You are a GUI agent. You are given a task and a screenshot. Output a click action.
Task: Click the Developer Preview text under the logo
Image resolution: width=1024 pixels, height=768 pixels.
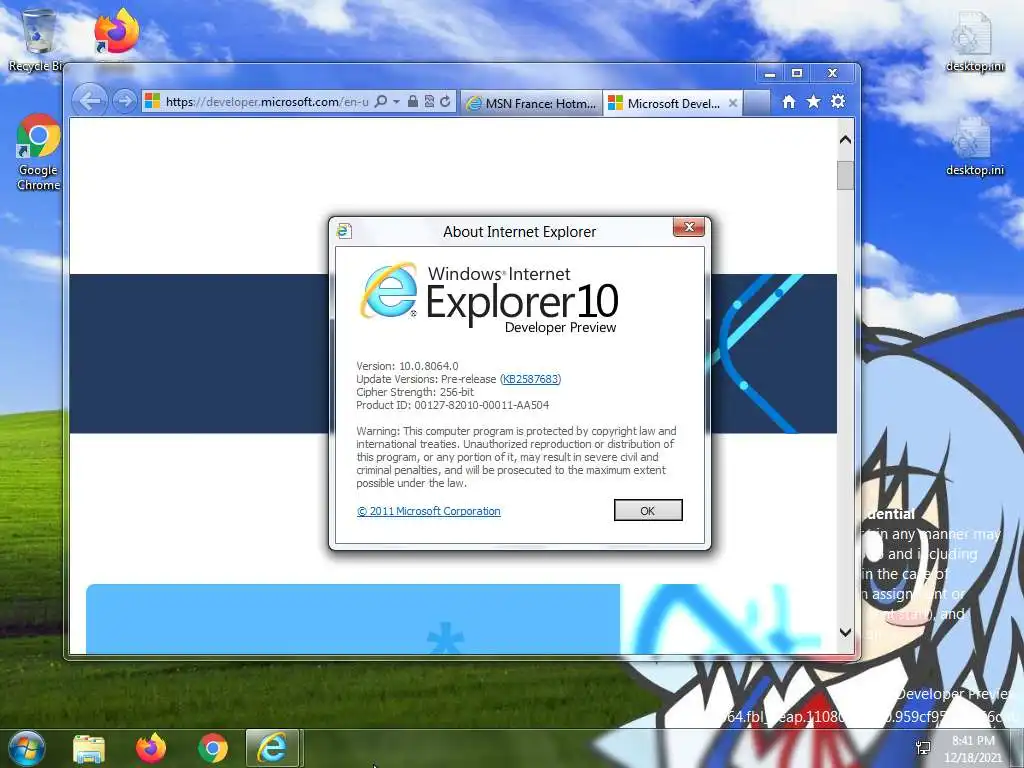(x=560, y=327)
